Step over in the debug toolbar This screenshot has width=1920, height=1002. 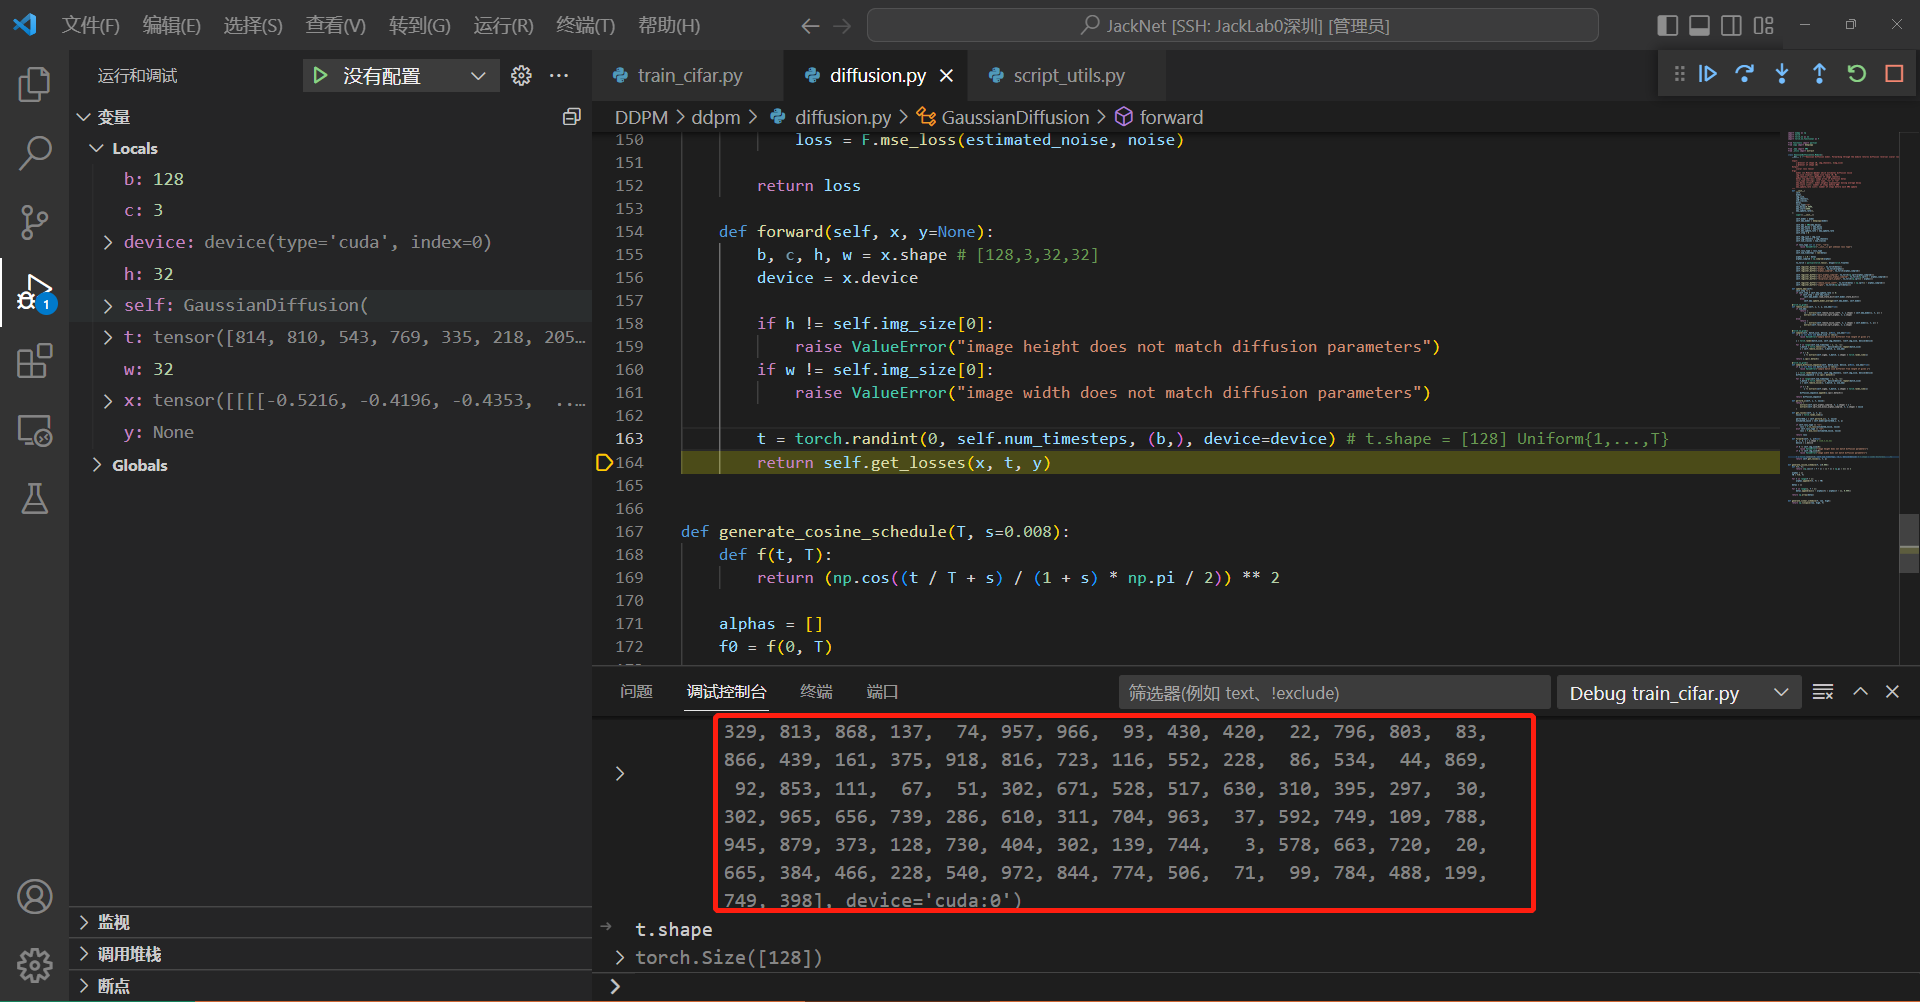pyautogui.click(x=1745, y=74)
